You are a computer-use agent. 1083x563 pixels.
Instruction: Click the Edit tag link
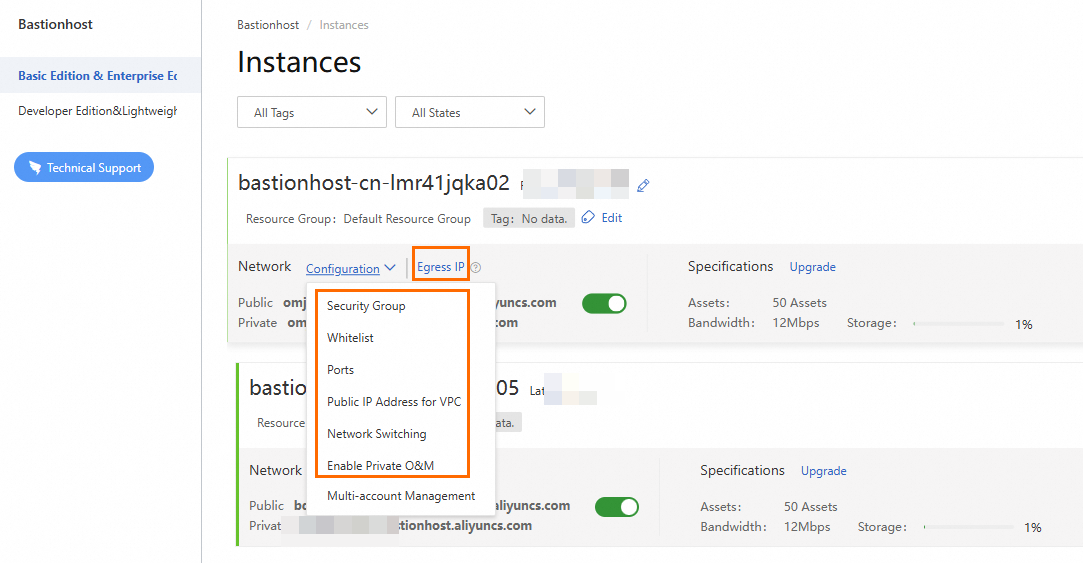click(x=611, y=218)
